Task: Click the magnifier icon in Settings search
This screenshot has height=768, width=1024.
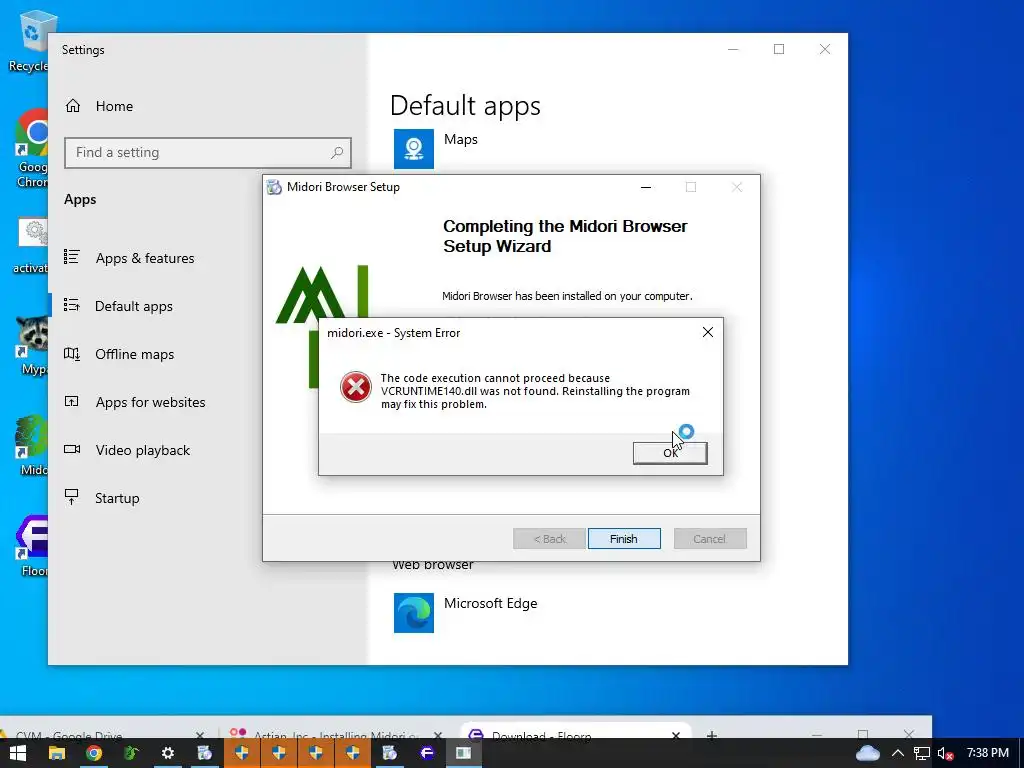Action: pyautogui.click(x=337, y=153)
